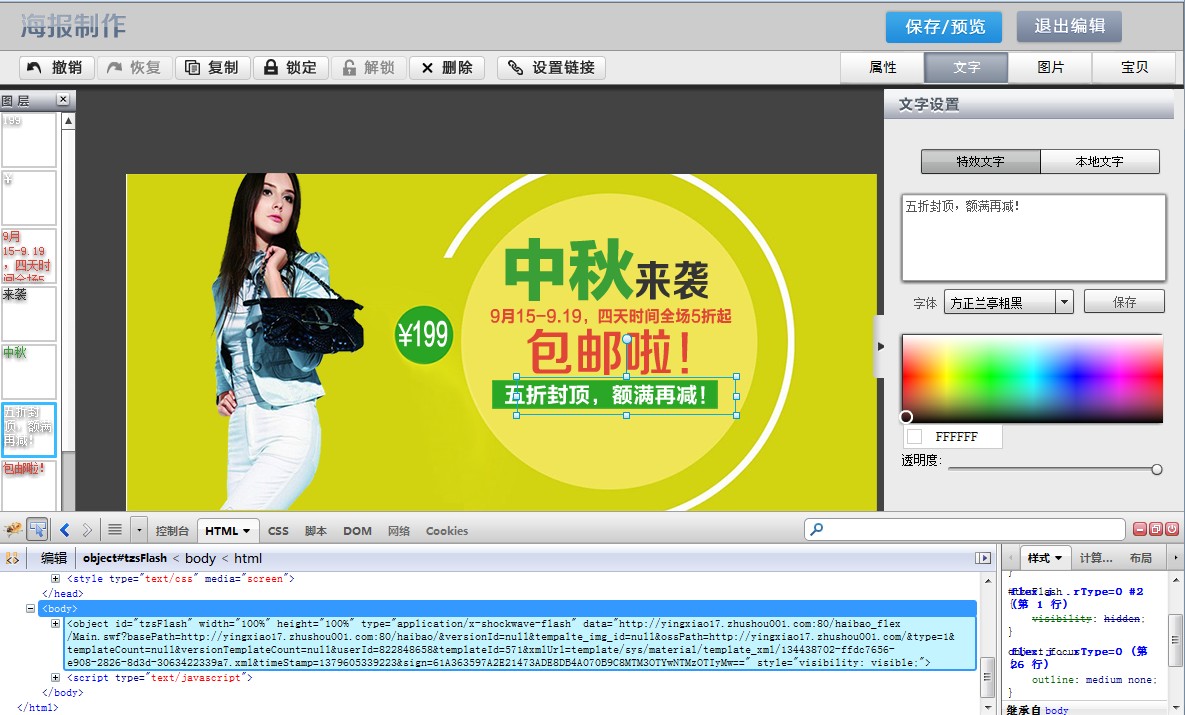This screenshot has width=1185, height=715.
Task: Open dropdown arrow next to lines icon
Action: 139,530
